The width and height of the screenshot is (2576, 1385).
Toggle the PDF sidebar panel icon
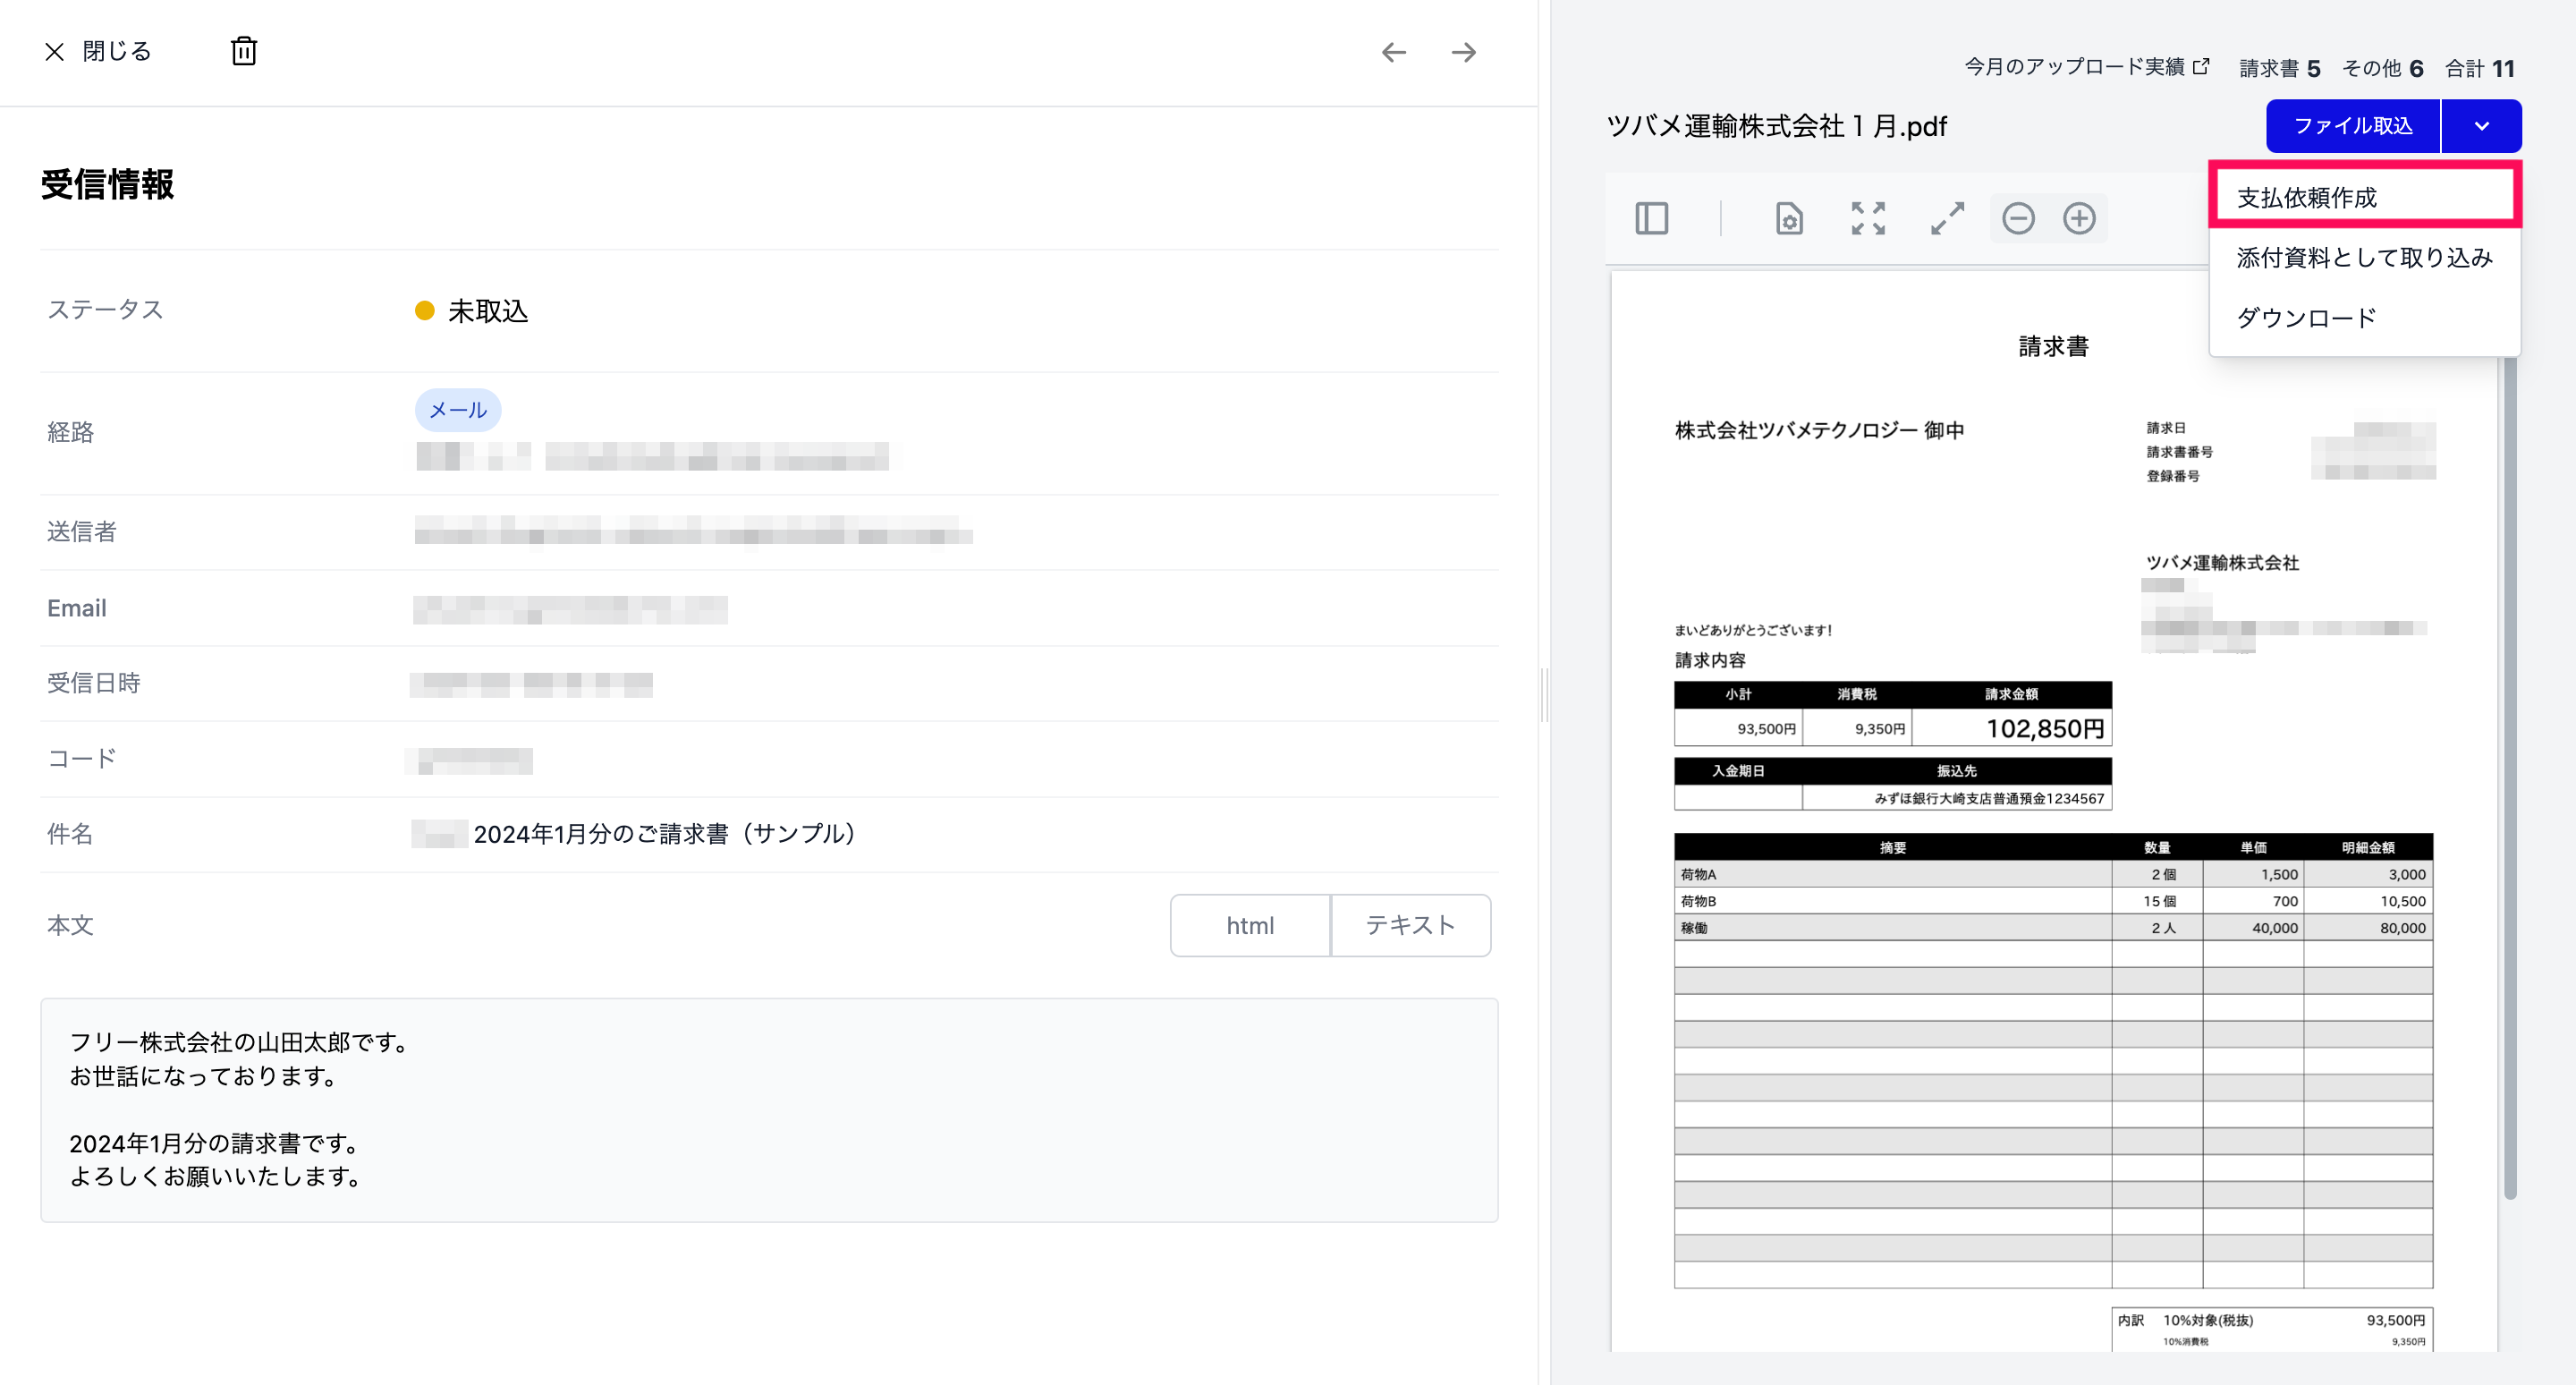[x=1651, y=218]
